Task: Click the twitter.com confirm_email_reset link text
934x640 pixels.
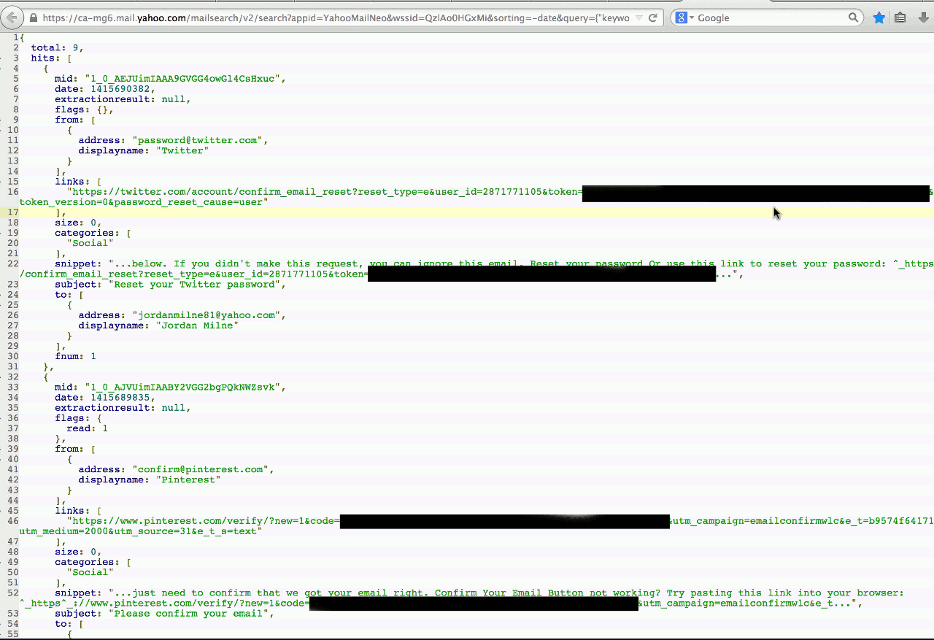Action: tap(325, 192)
